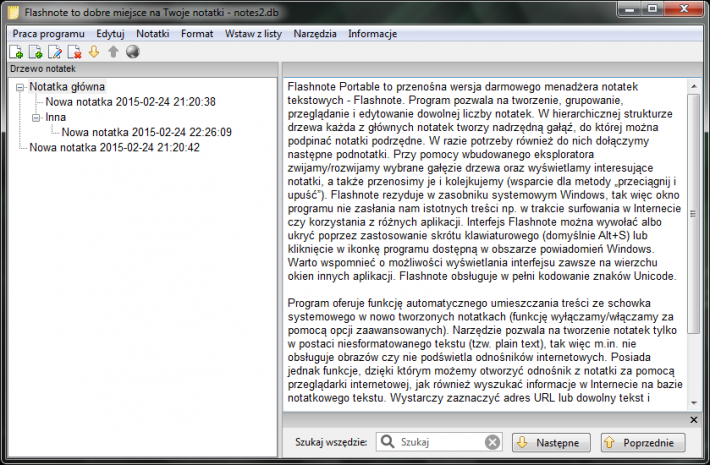Add a subnote with the lined-page plus icon

pyautogui.click(x=36, y=52)
